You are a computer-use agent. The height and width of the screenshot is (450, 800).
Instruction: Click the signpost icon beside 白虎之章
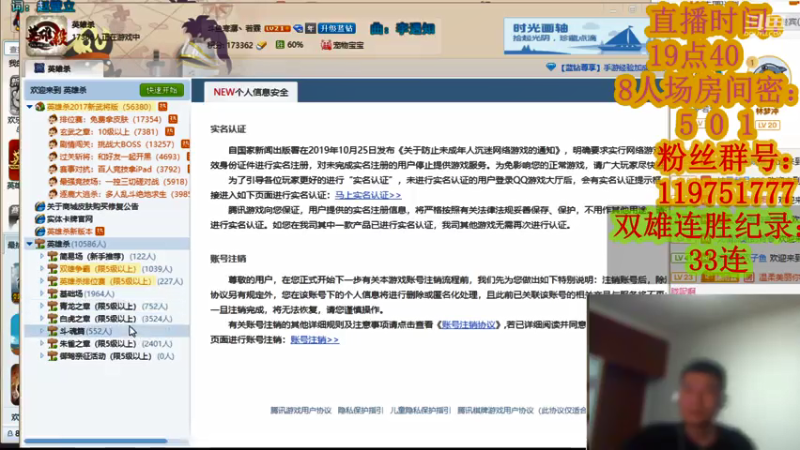pyautogui.click(x=53, y=318)
